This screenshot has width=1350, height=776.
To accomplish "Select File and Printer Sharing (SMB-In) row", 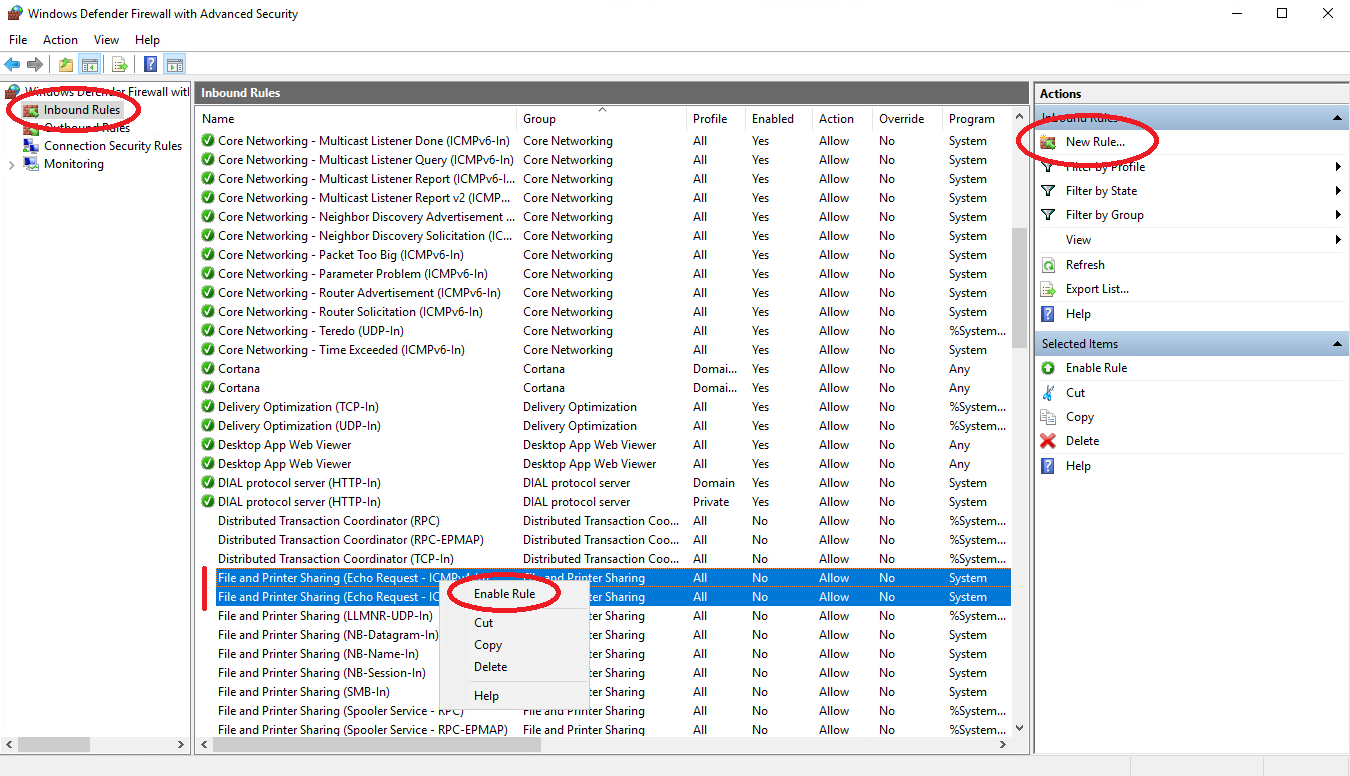I will [x=606, y=692].
